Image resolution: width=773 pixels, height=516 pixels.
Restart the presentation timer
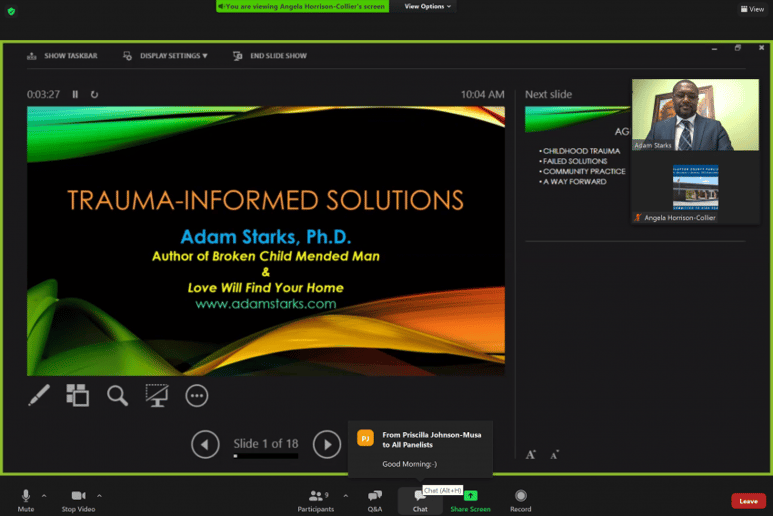[94, 94]
